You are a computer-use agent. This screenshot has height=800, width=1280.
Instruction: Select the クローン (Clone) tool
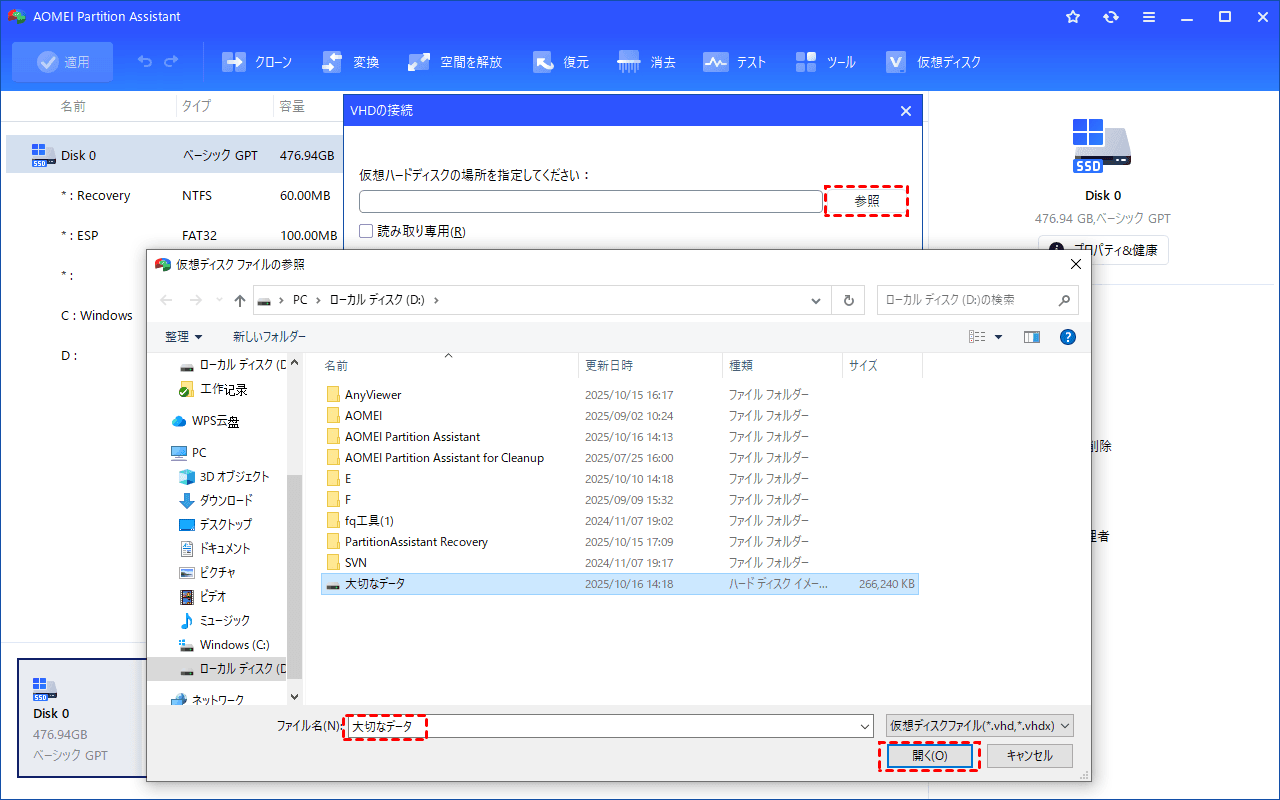(x=257, y=61)
